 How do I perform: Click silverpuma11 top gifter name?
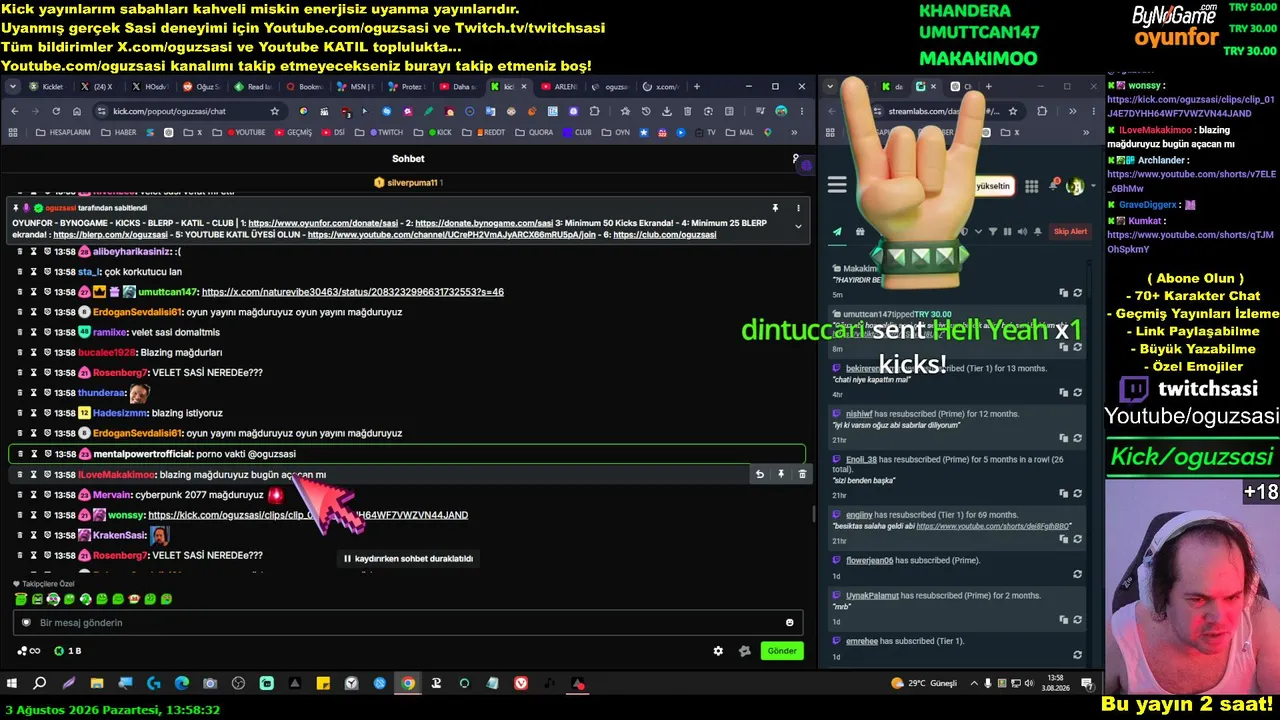coord(412,183)
